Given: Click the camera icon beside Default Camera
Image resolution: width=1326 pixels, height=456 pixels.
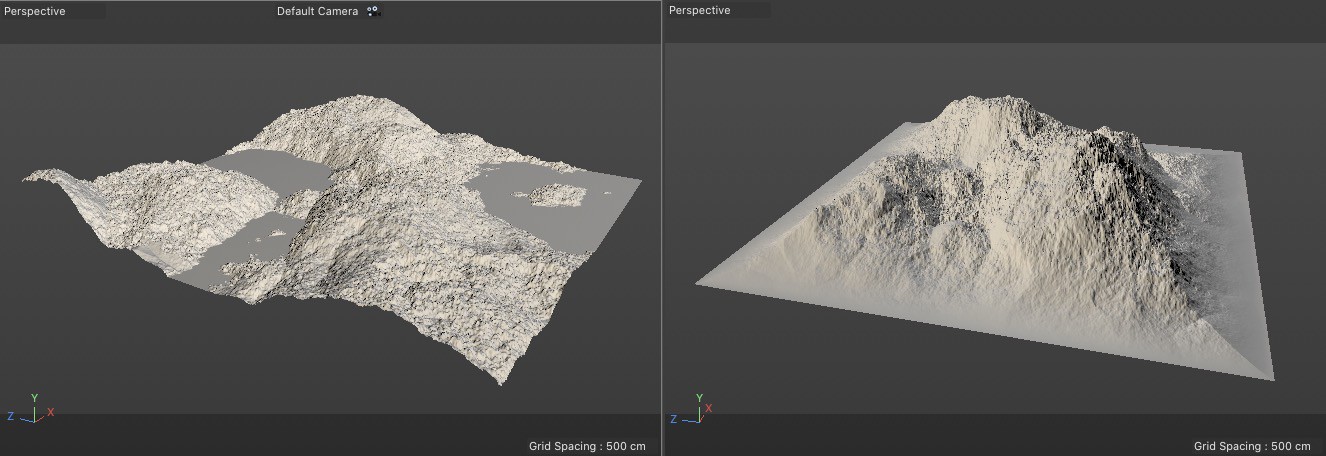Looking at the screenshot, I should pos(373,11).
